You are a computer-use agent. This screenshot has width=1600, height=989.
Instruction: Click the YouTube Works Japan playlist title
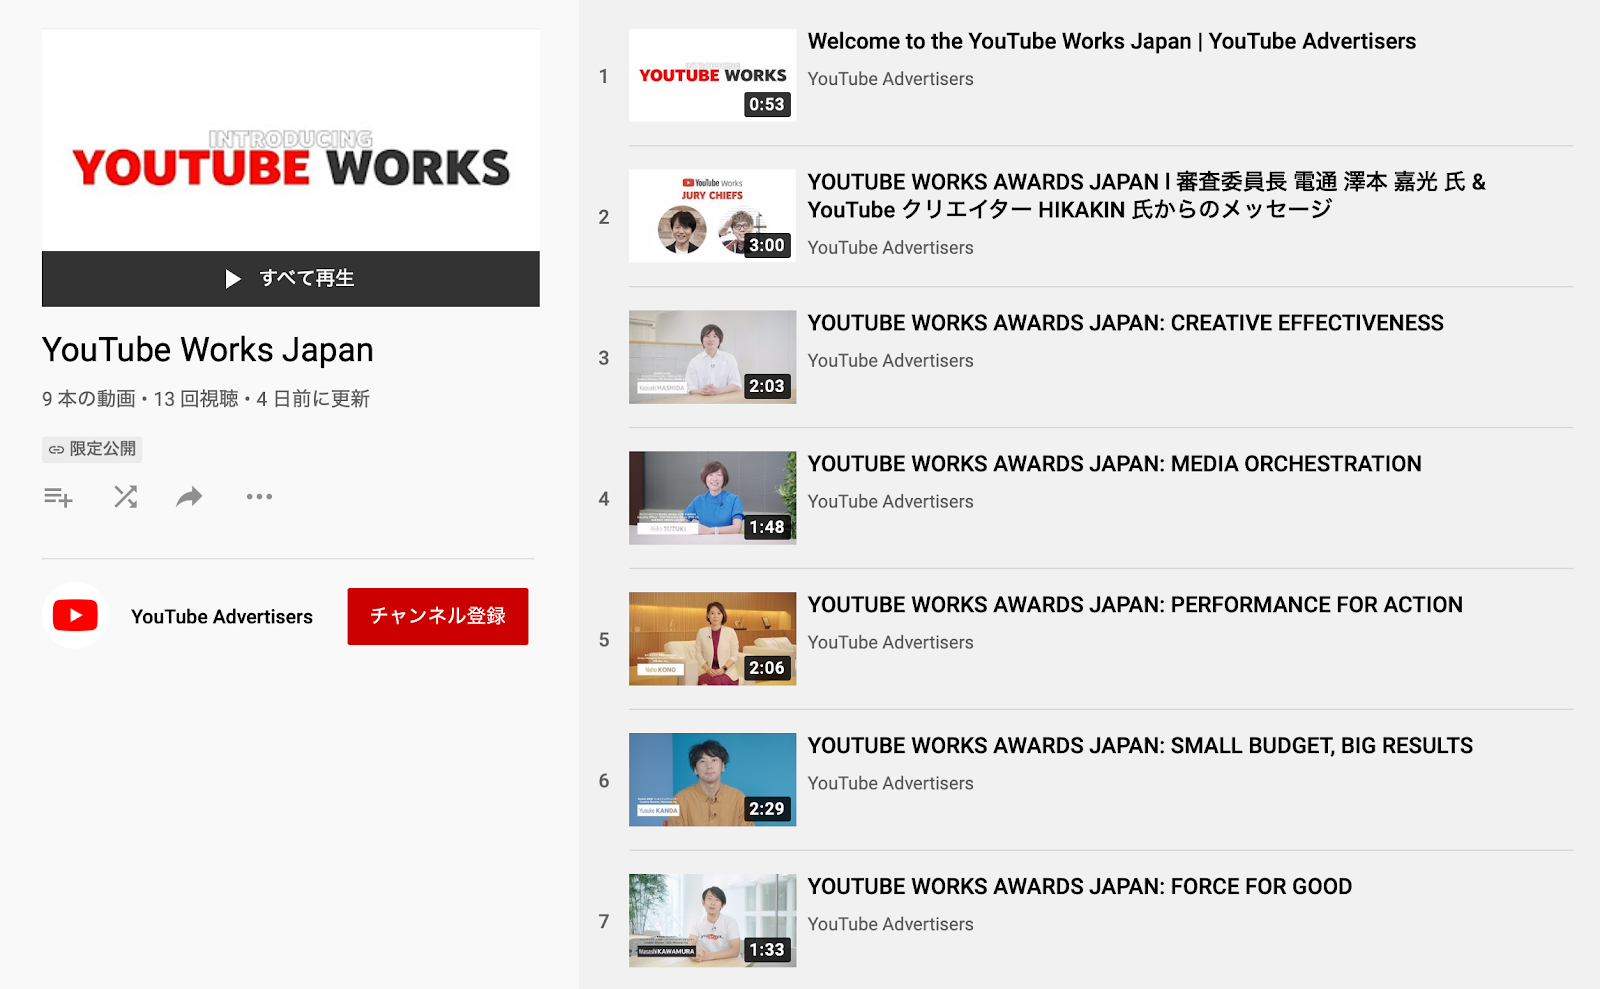(208, 350)
